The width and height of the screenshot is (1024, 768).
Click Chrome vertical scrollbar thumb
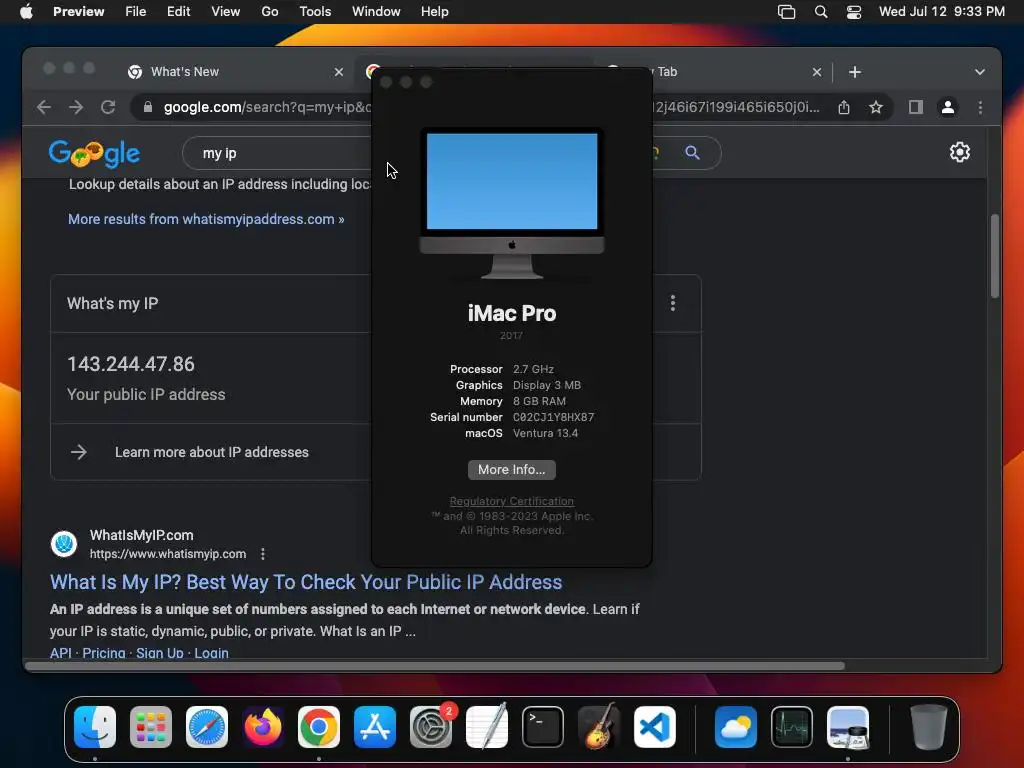point(995,255)
